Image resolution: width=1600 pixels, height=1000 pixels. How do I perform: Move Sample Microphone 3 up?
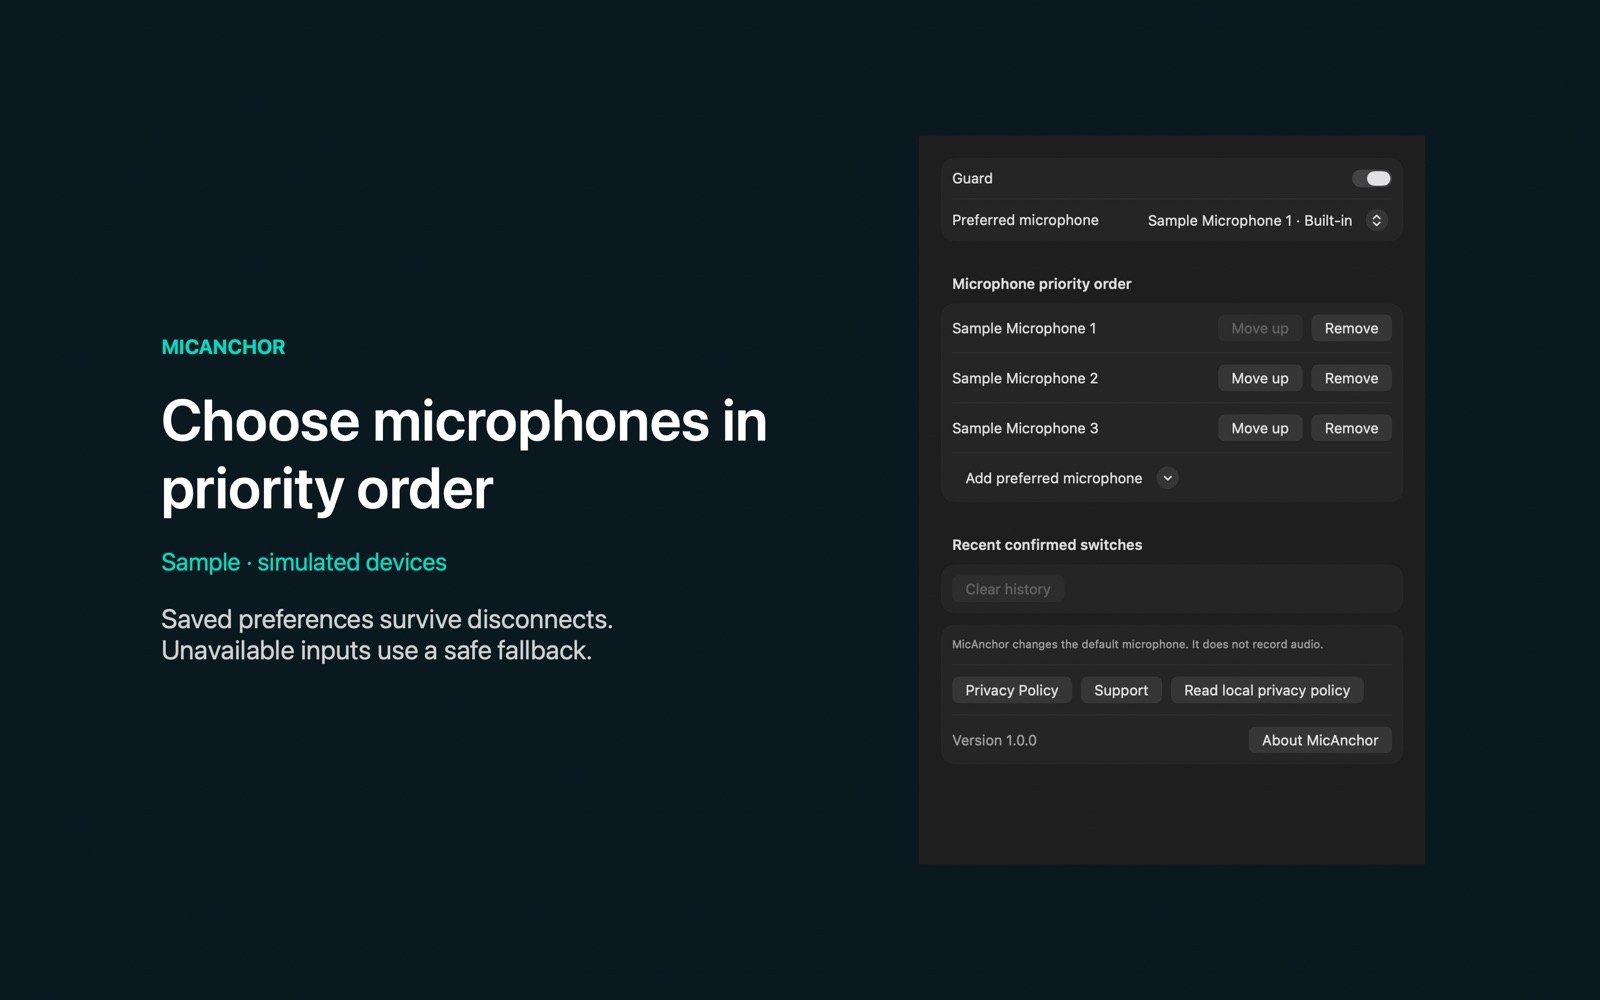pos(1260,428)
